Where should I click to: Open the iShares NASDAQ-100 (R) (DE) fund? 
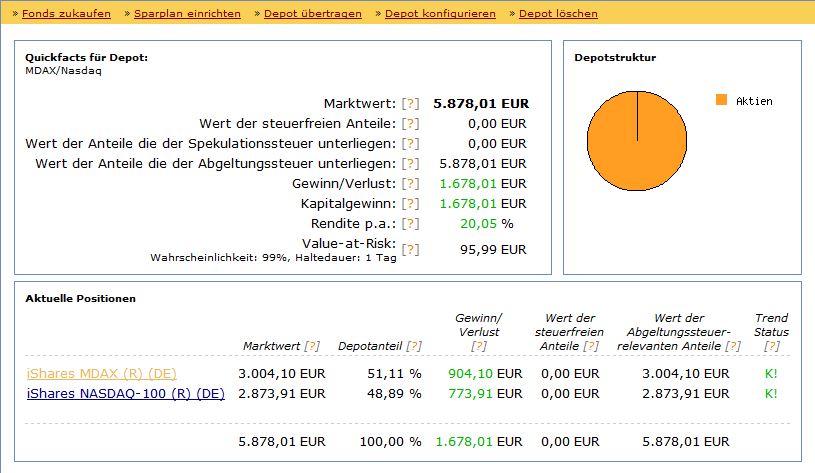coord(126,393)
